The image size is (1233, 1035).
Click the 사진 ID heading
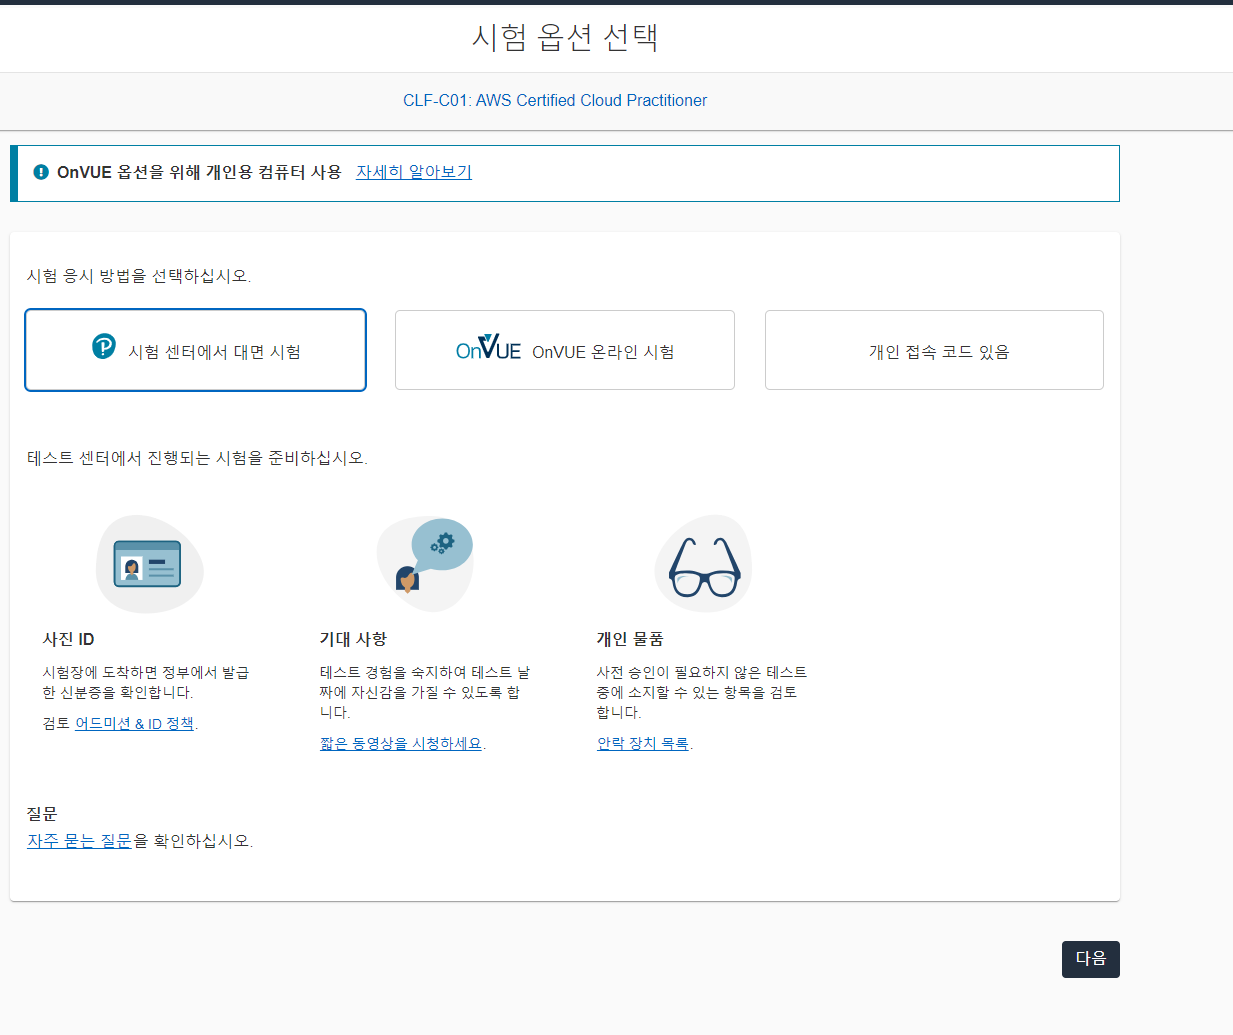click(x=68, y=639)
